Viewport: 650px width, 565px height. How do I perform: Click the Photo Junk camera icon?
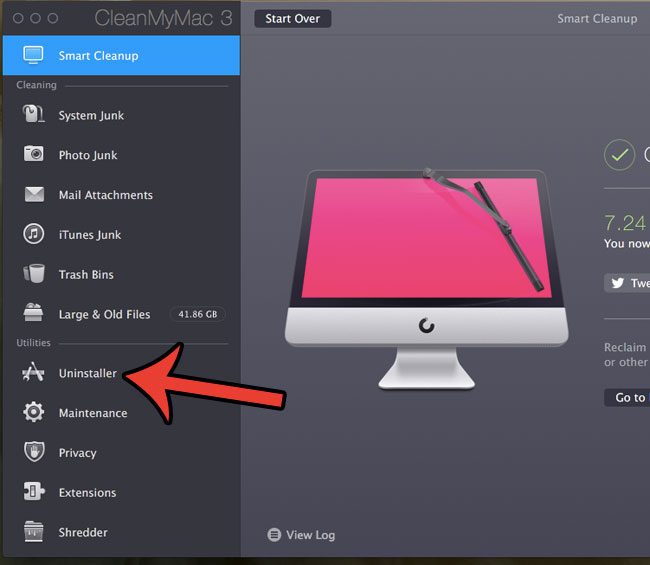33,153
